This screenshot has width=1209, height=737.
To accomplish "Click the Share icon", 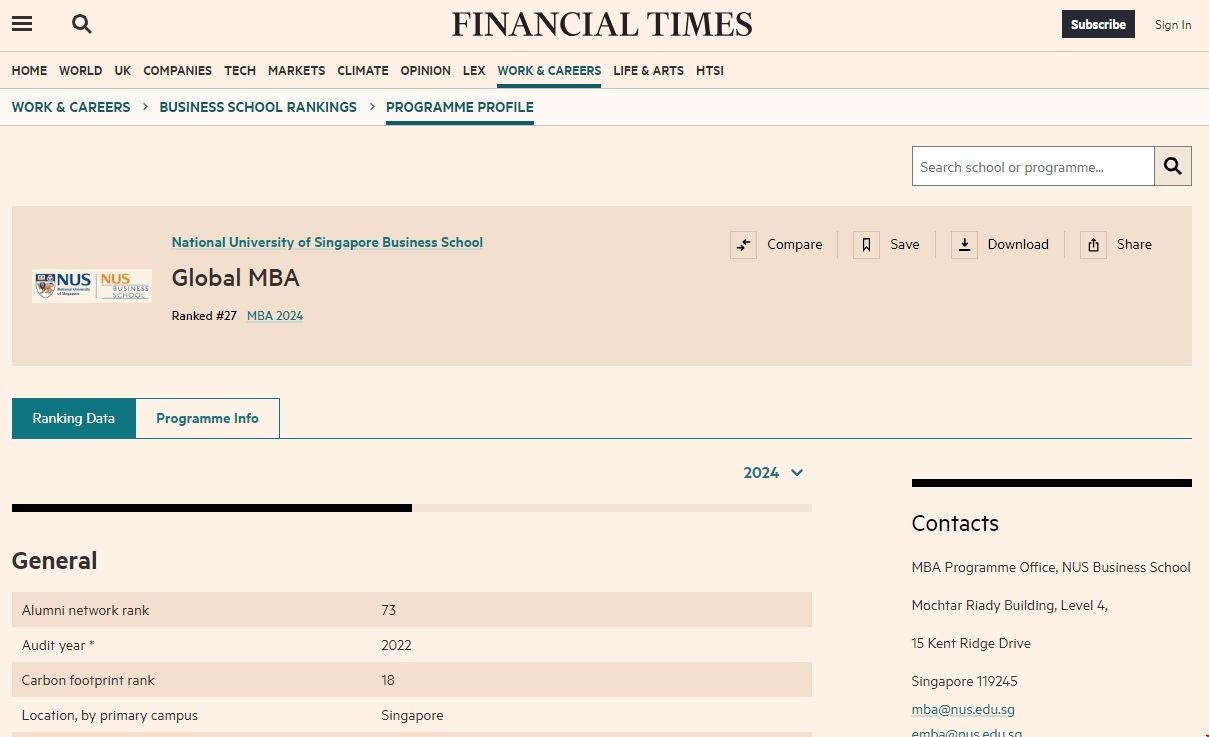I will [1093, 245].
